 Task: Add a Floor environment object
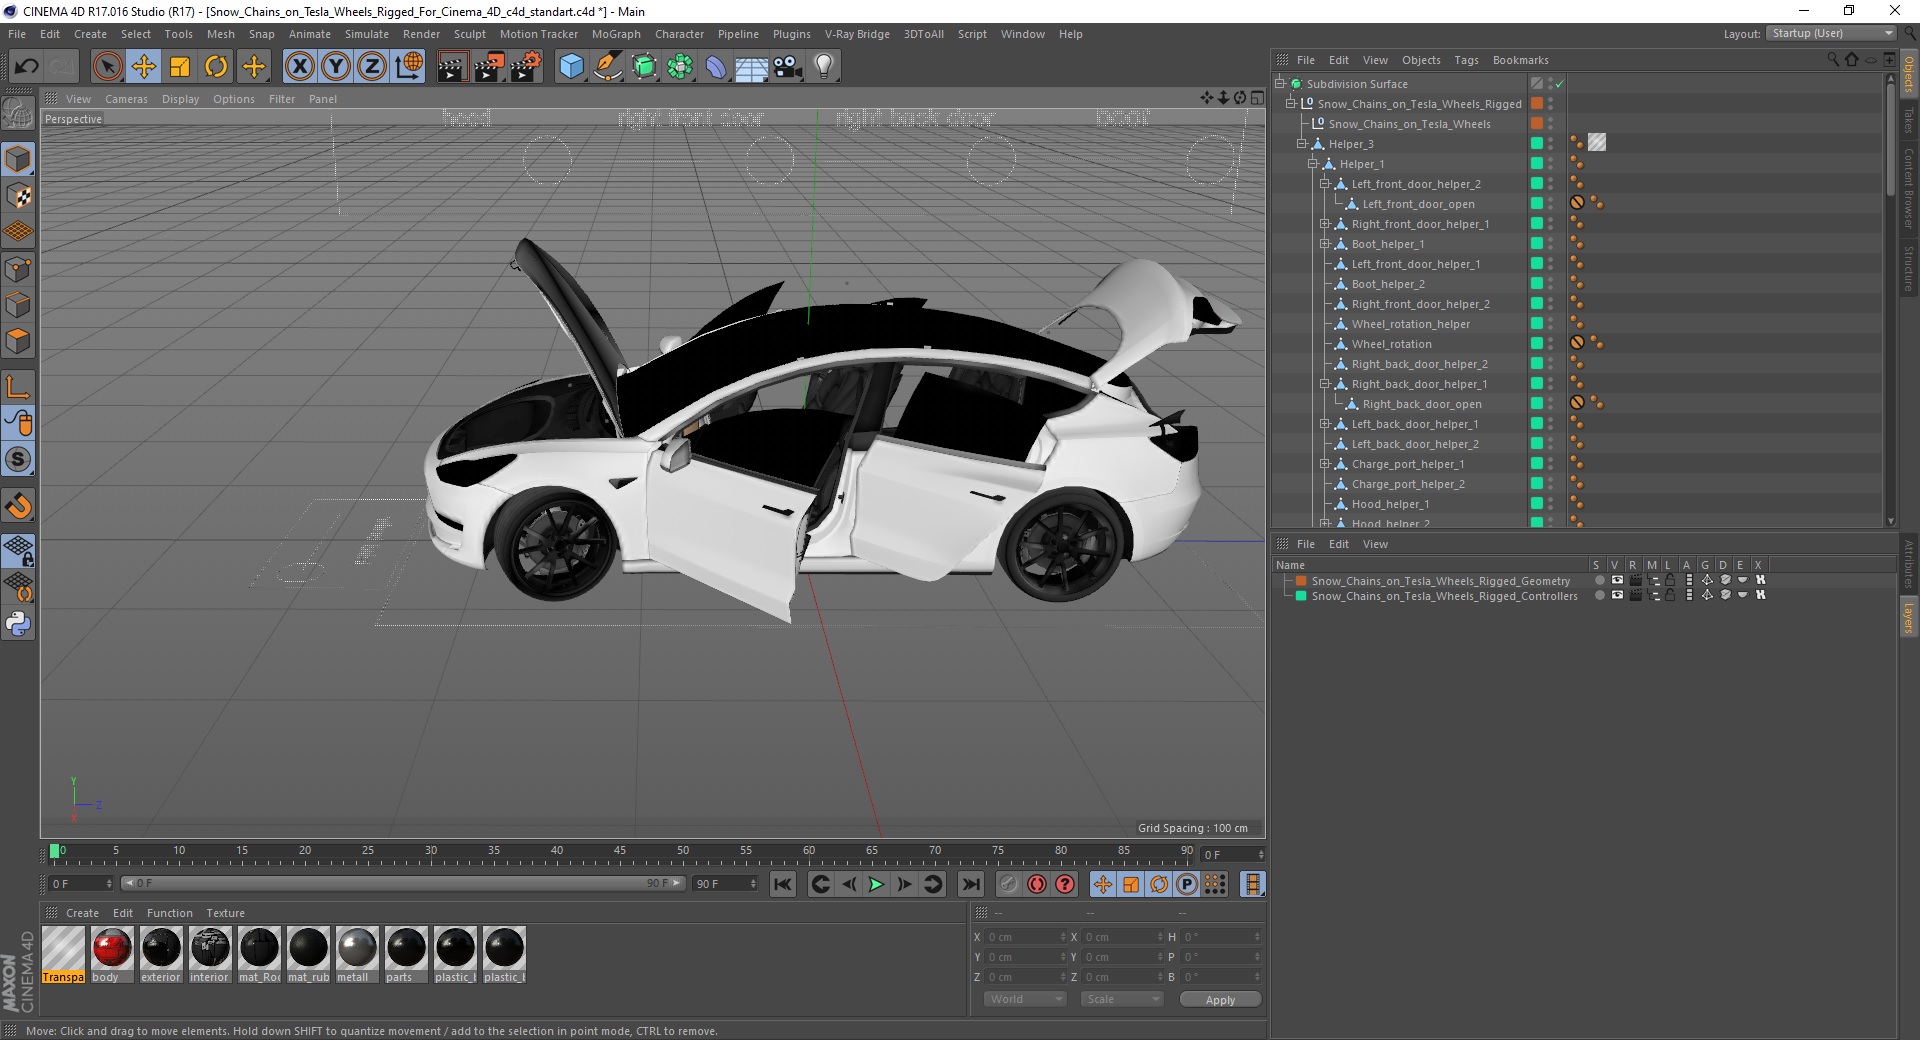pyautogui.click(x=752, y=67)
